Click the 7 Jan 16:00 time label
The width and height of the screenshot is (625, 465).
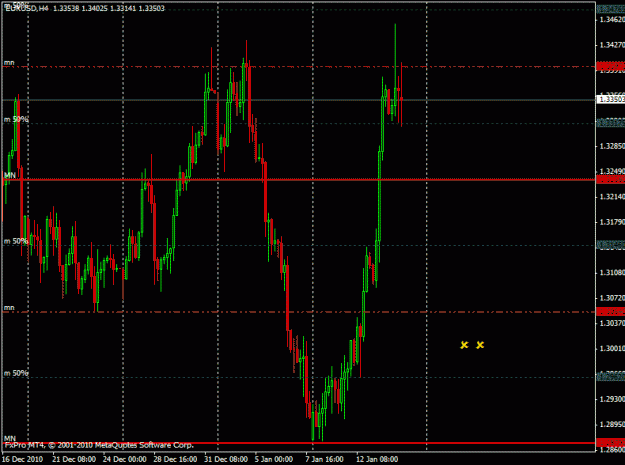324,459
